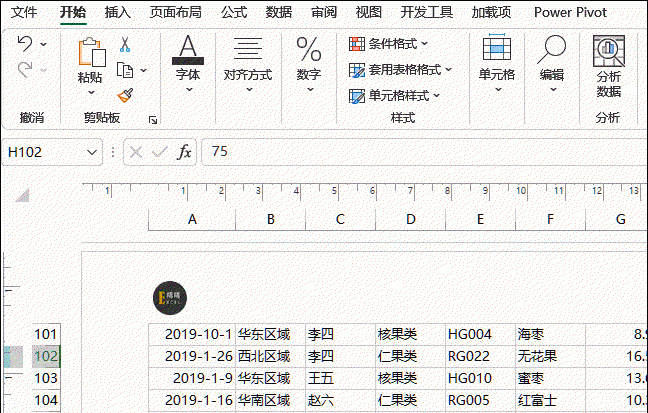Click the select-all corner triangle
This screenshot has height=413, width=648.
click(22, 195)
